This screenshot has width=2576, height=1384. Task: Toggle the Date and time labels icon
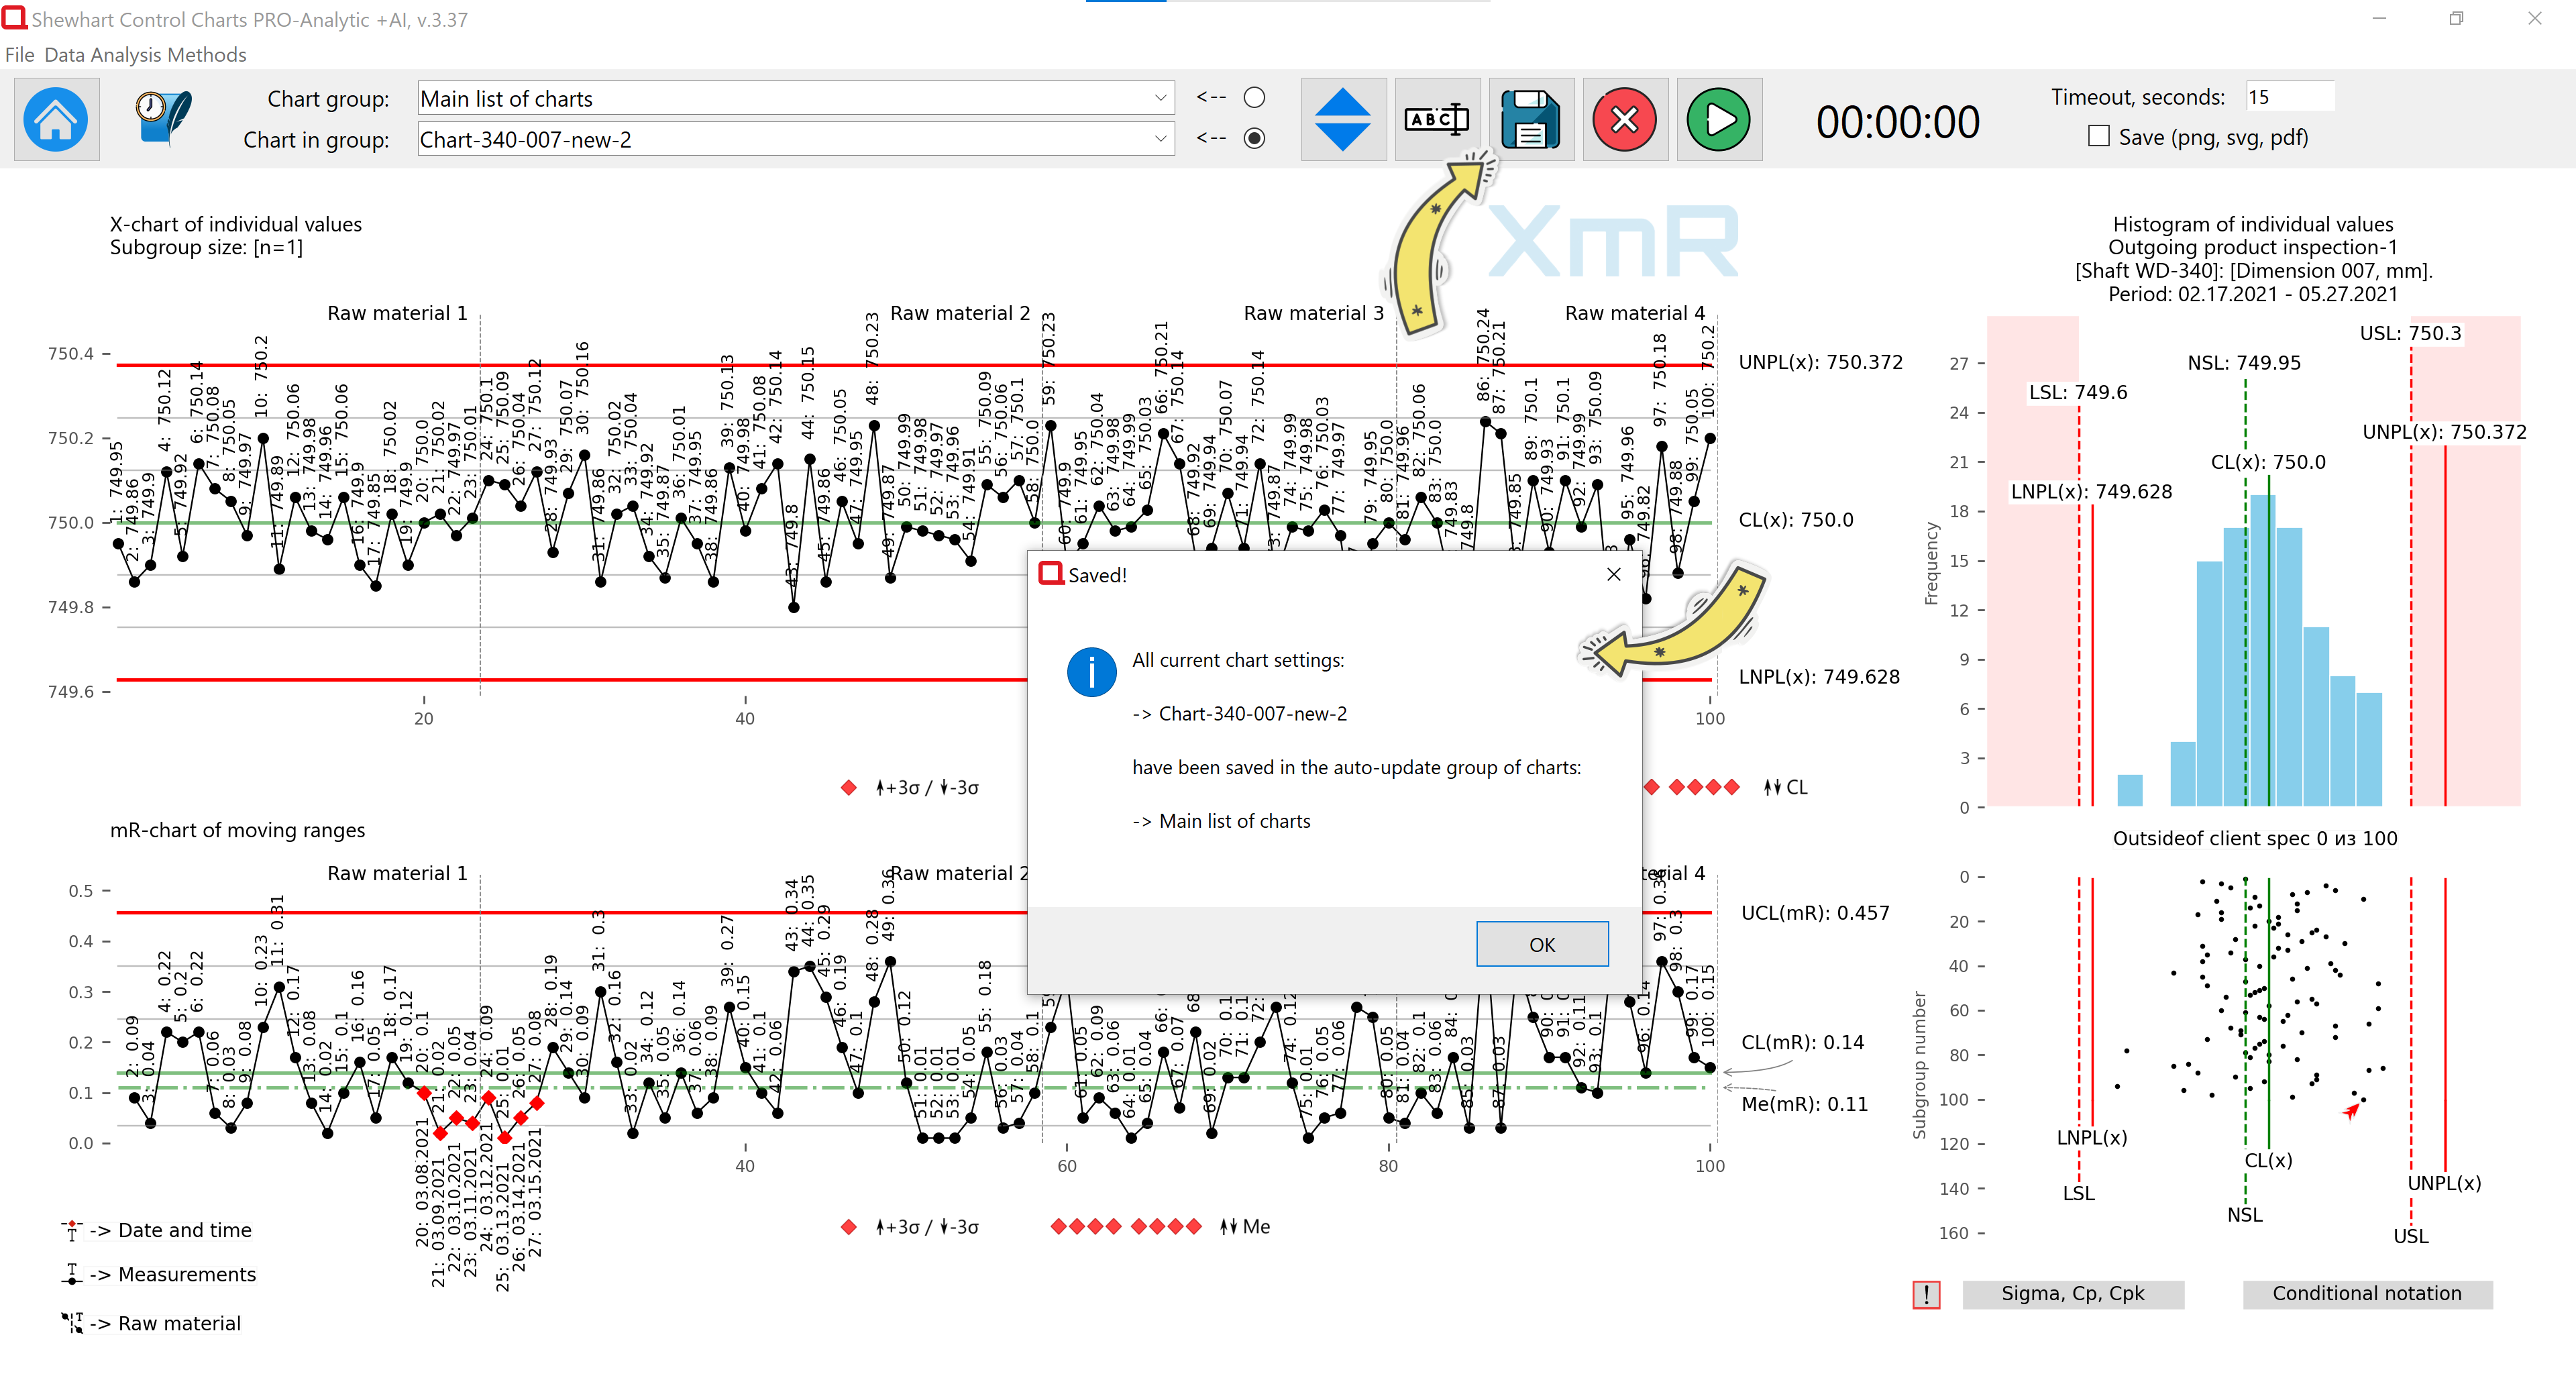(72, 1230)
